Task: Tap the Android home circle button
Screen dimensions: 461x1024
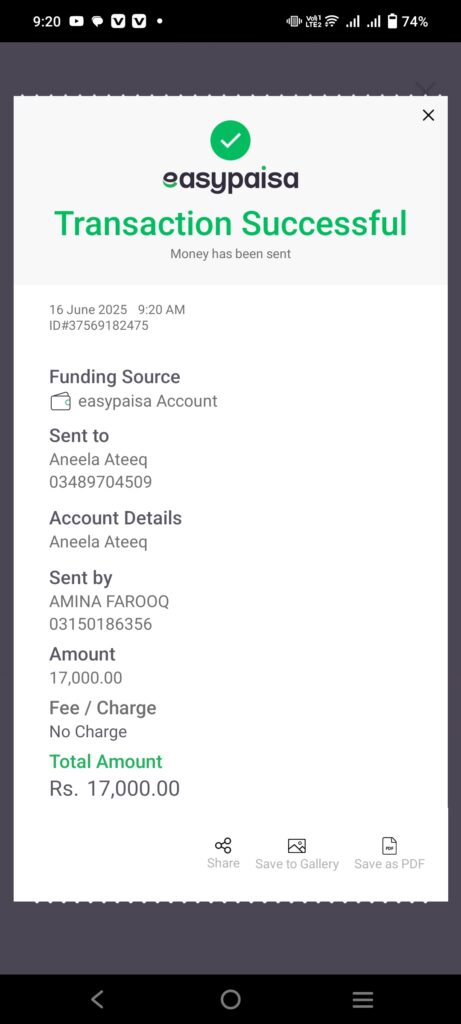Action: pyautogui.click(x=230, y=999)
